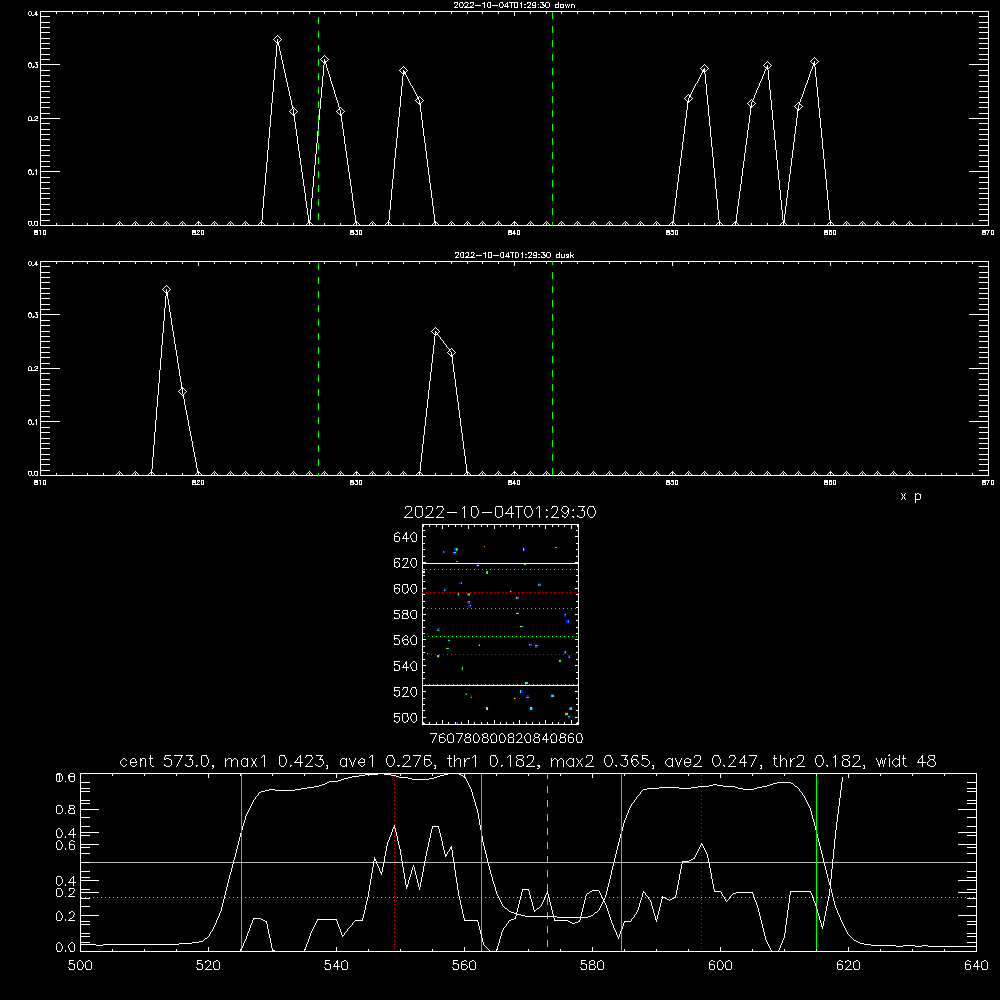1000x1000 pixels.
Task: Click '620' on the bottom plot x-axis
Action: point(848,966)
